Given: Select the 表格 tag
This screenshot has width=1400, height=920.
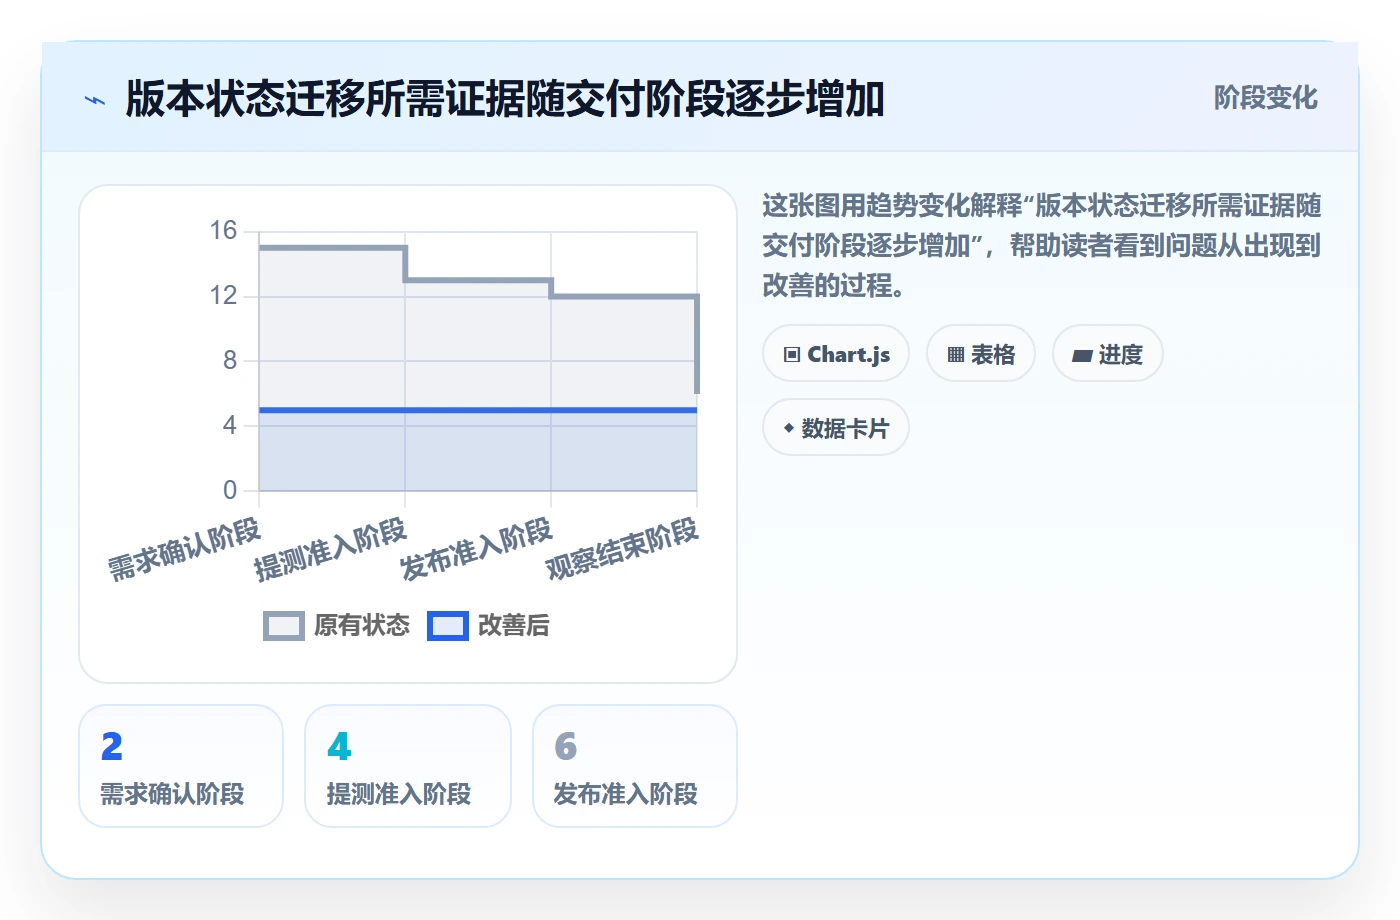Looking at the screenshot, I should (981, 354).
